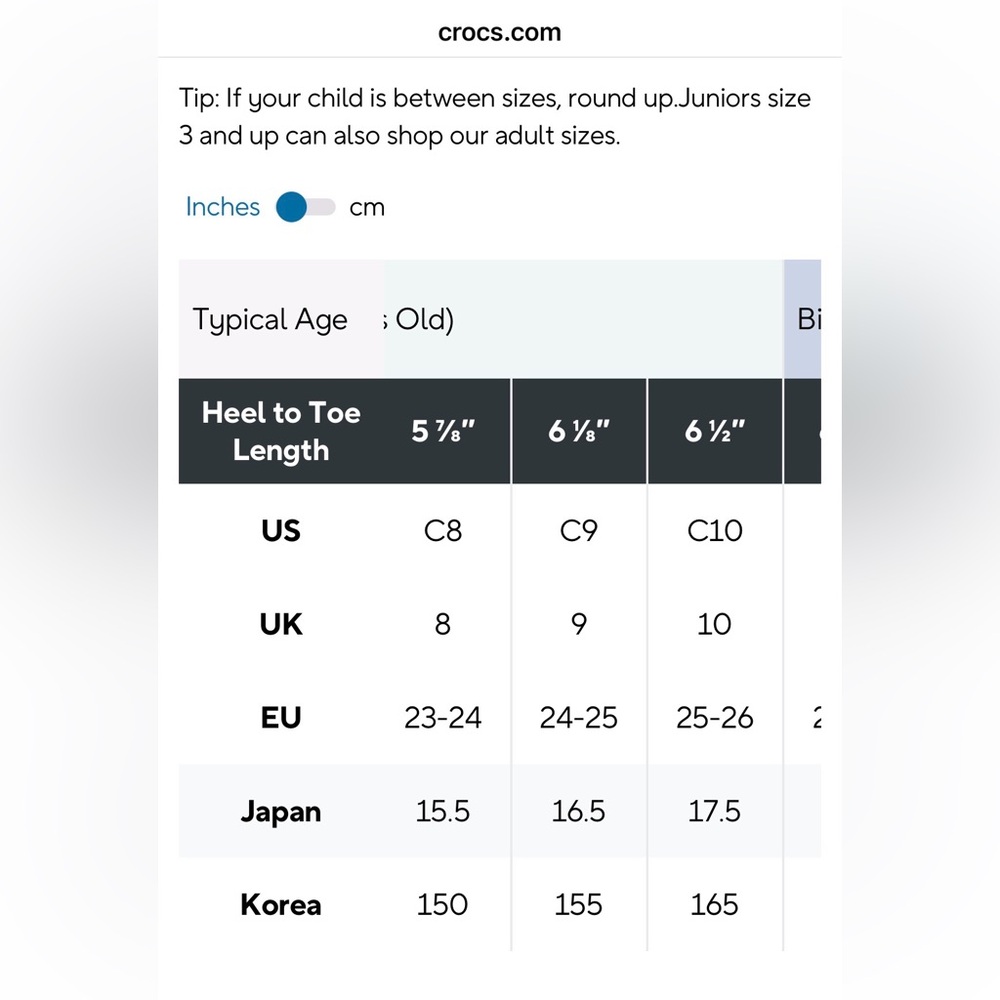Select the 5 ⅞" length column
Screen dimensions: 1000x1000
[443, 431]
